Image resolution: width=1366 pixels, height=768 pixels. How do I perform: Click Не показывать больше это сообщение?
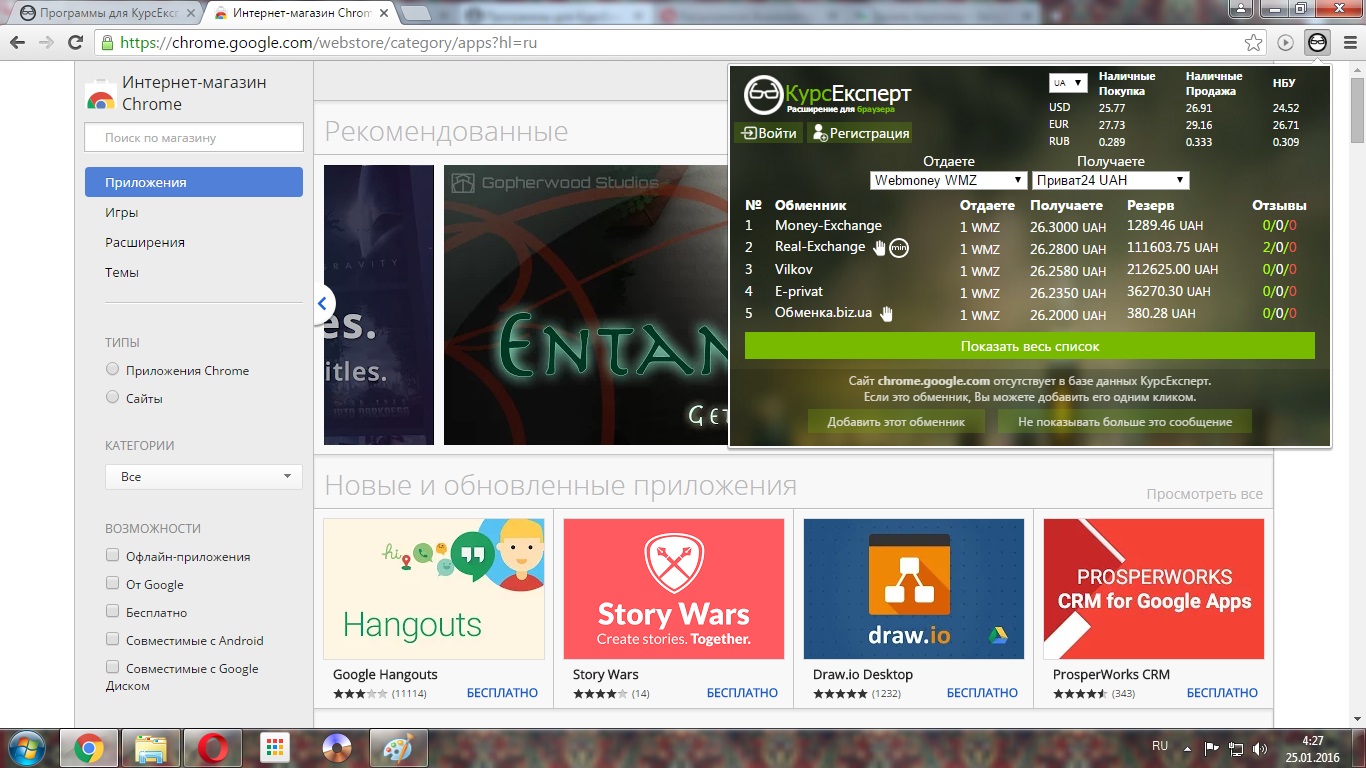click(x=1125, y=422)
